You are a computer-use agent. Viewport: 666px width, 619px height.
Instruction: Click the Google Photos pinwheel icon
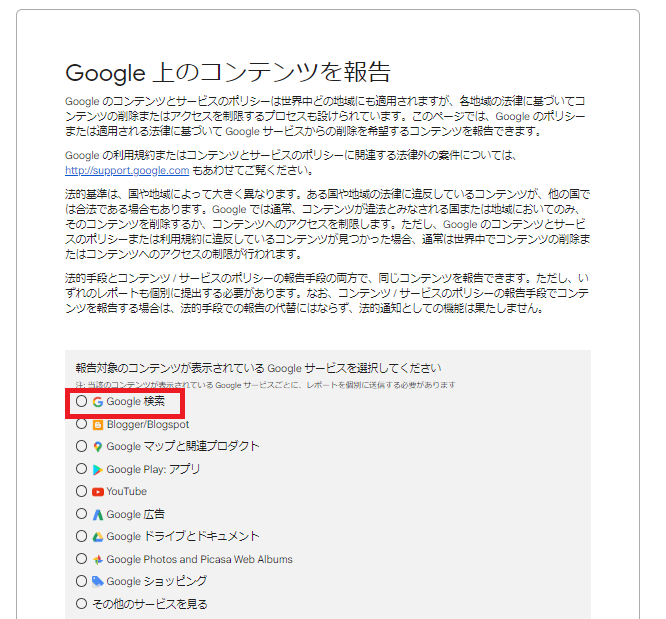tap(98, 559)
